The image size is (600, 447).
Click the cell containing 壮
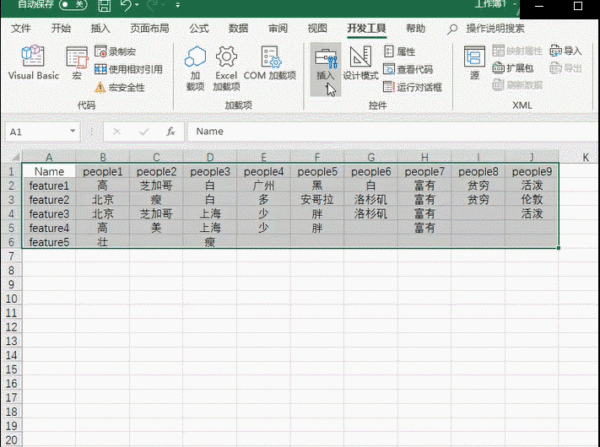103,242
